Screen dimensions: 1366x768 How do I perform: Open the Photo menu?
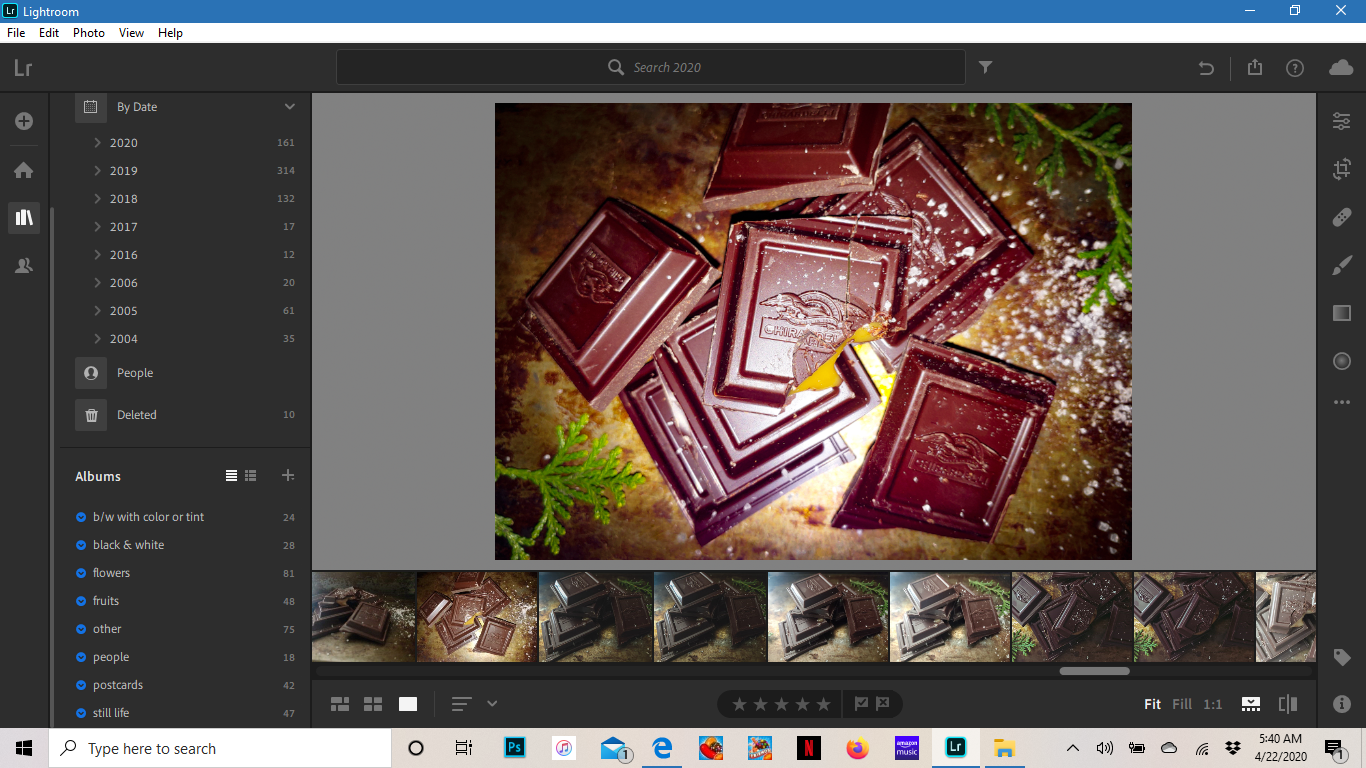coord(89,33)
